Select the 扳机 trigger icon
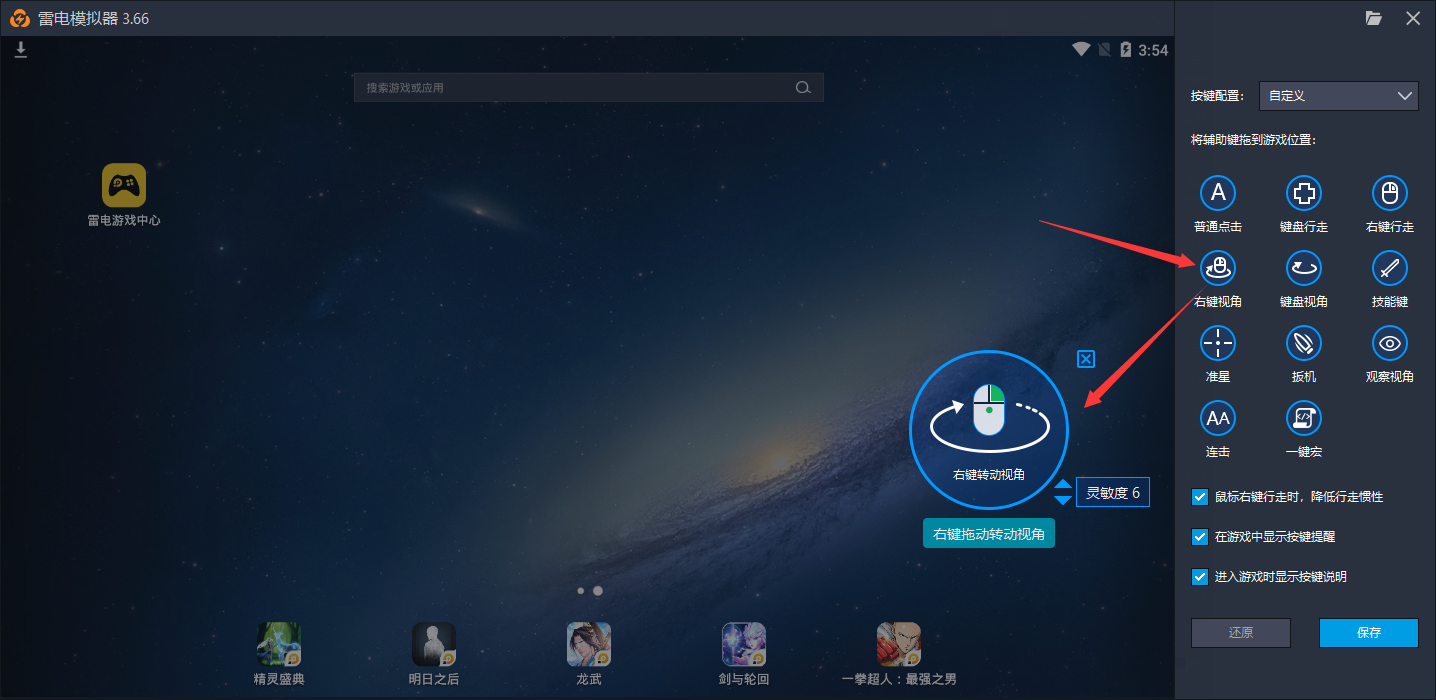Image resolution: width=1436 pixels, height=700 pixels. pyautogui.click(x=1303, y=343)
